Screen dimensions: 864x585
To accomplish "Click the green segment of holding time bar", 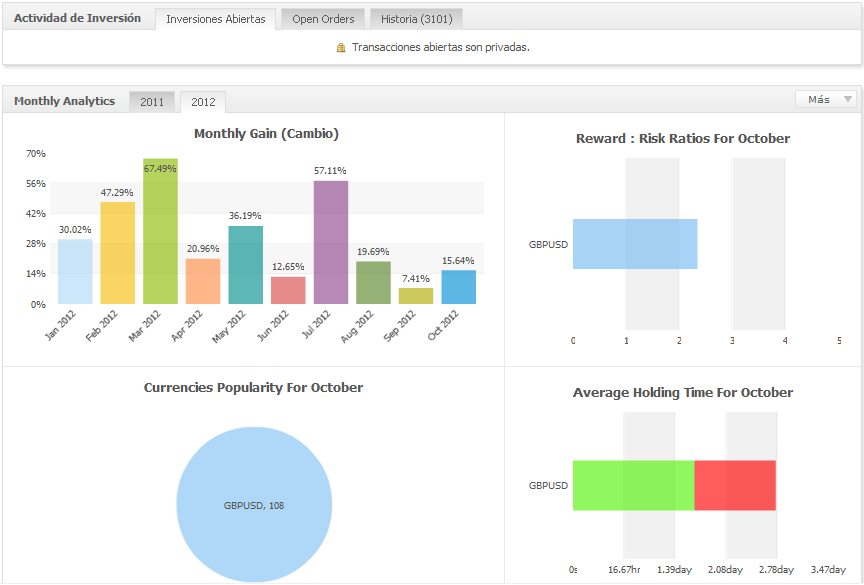I will click(633, 486).
